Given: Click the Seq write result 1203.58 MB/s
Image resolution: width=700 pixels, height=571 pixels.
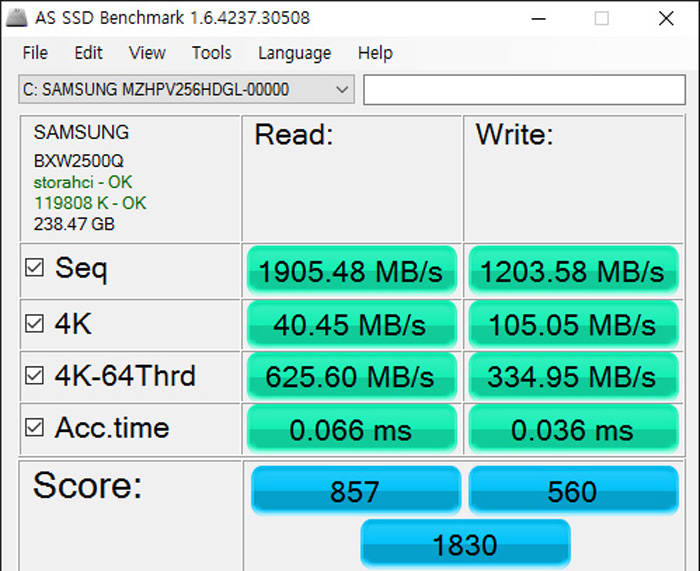Looking at the screenshot, I should point(574,271).
